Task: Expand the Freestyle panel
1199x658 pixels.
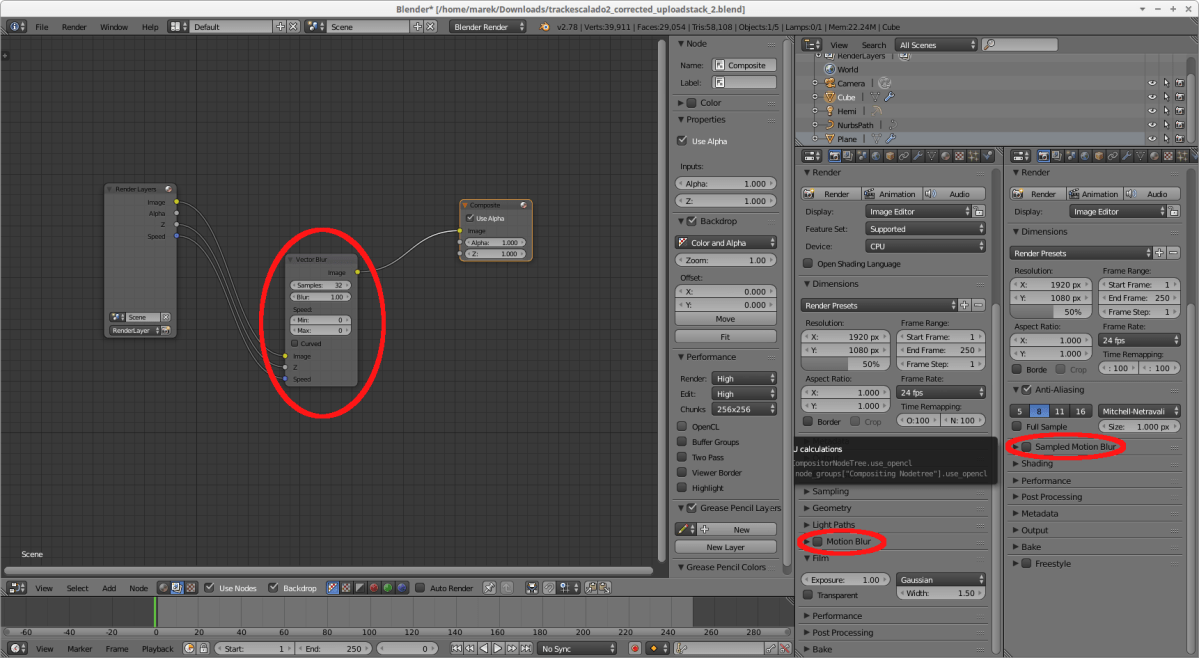Action: [x=1052, y=563]
